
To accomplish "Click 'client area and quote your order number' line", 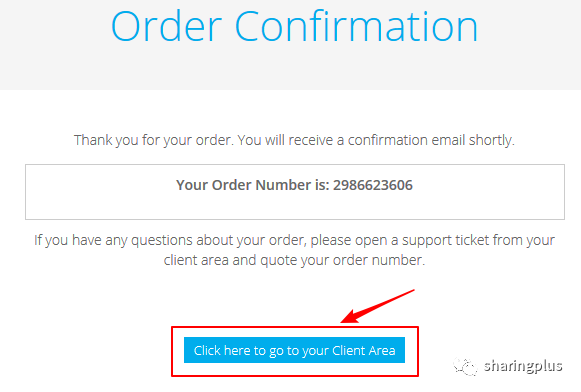I will tap(294, 260).
